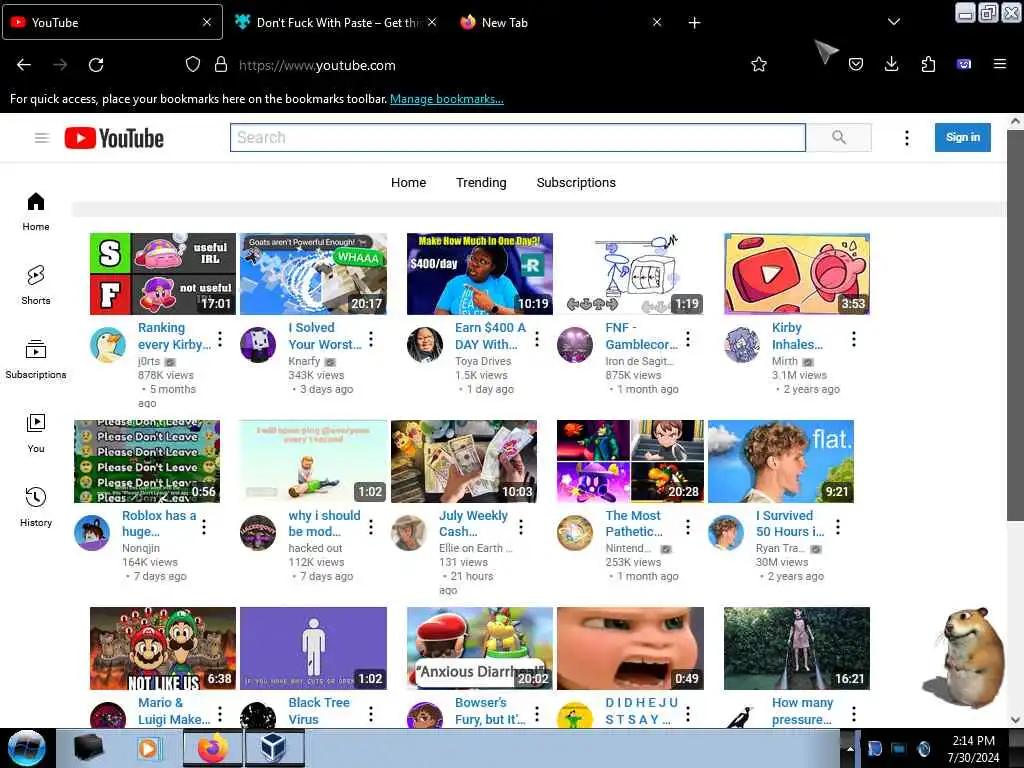This screenshot has height=768, width=1024.
Task: Click the Mirth channel name
Action: (784, 361)
